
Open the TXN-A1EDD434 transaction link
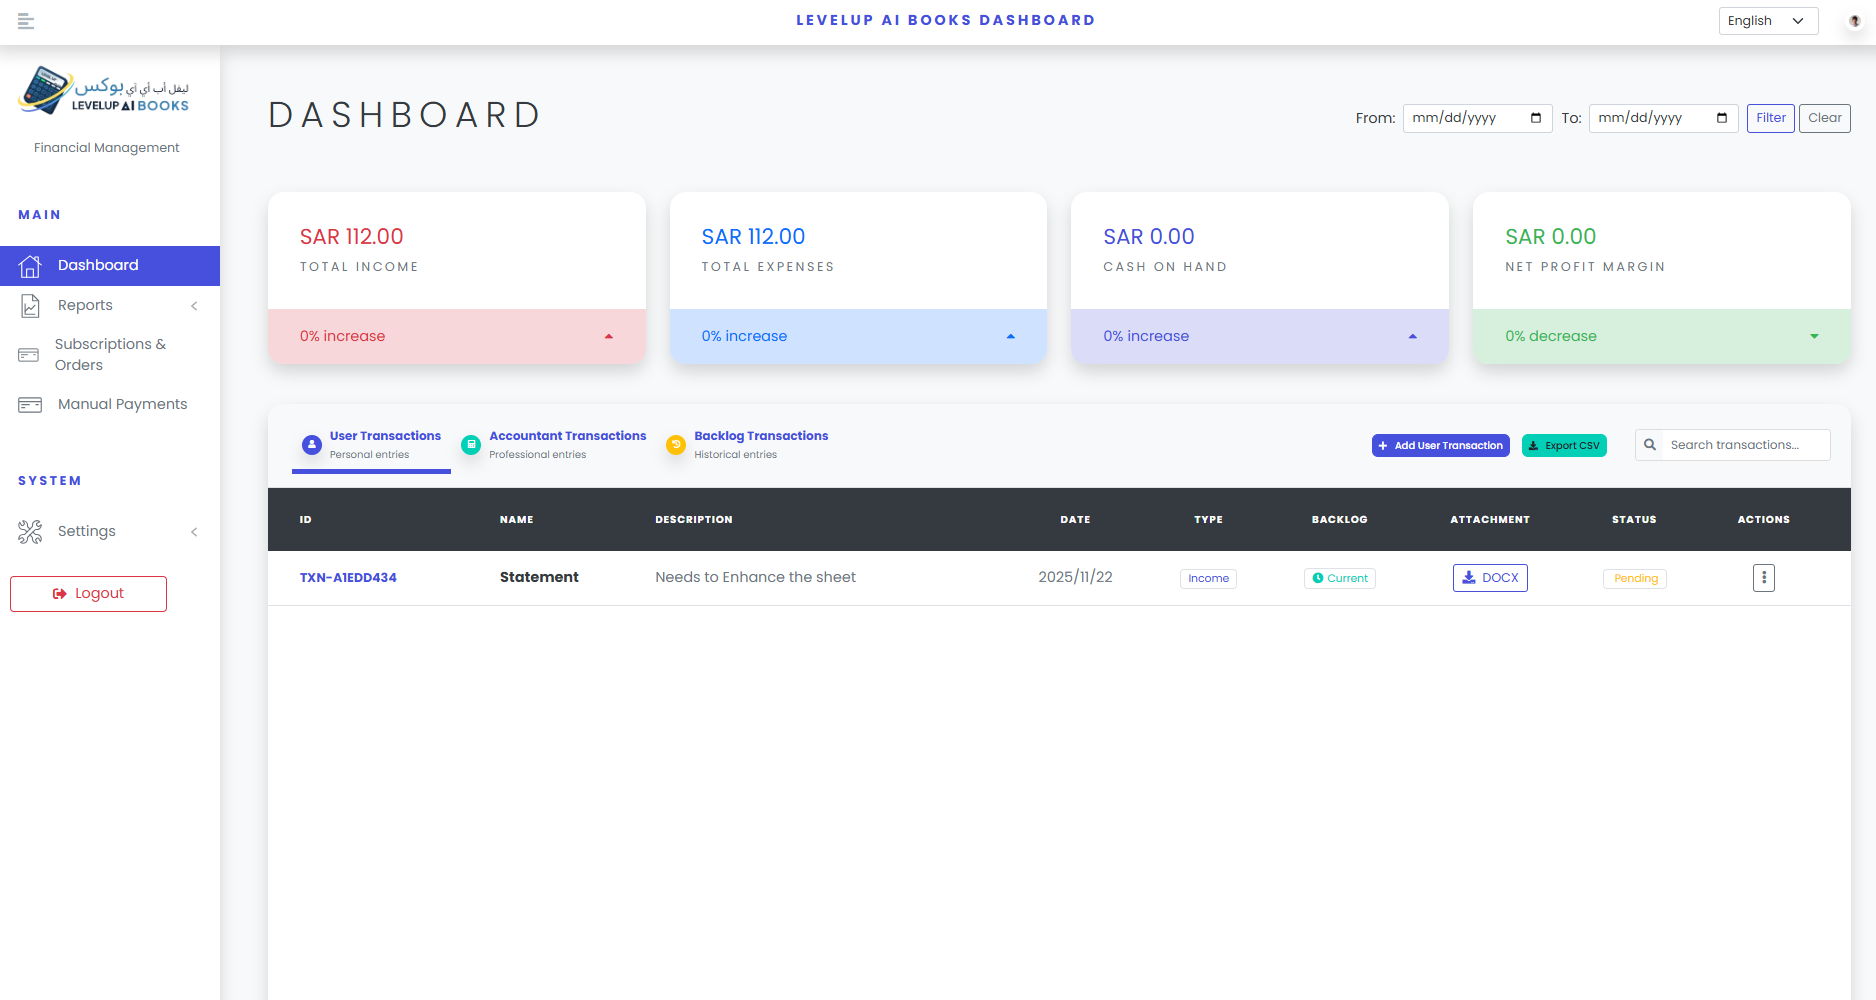[348, 578]
